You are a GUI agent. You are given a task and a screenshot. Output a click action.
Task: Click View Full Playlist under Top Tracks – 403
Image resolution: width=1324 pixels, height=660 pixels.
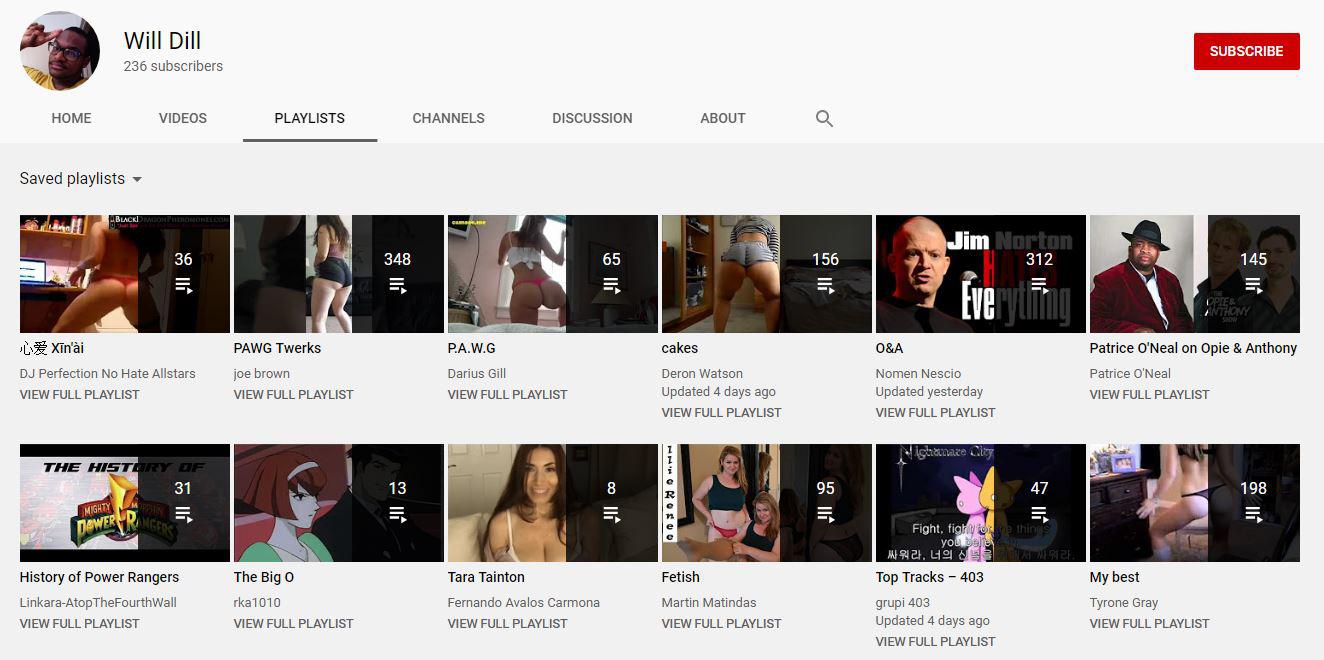[936, 642]
